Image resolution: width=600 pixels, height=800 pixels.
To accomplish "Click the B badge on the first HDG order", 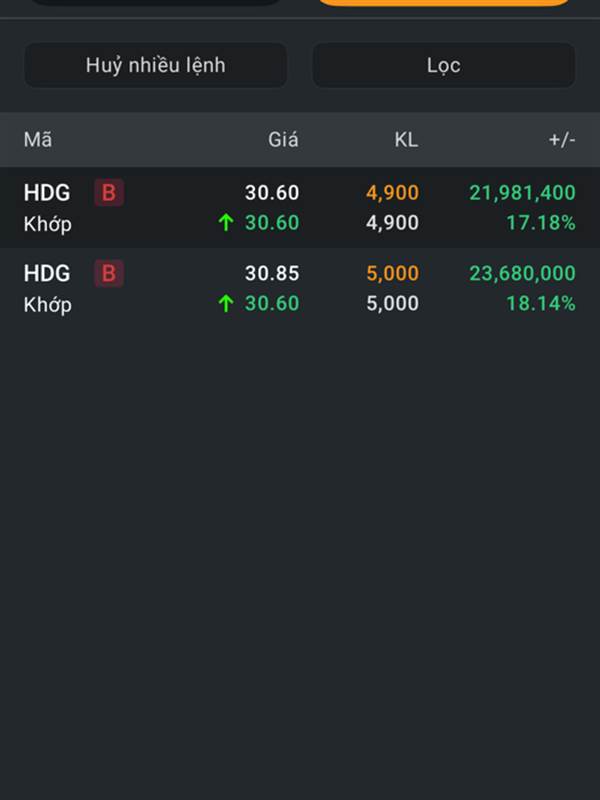I will tap(109, 193).
